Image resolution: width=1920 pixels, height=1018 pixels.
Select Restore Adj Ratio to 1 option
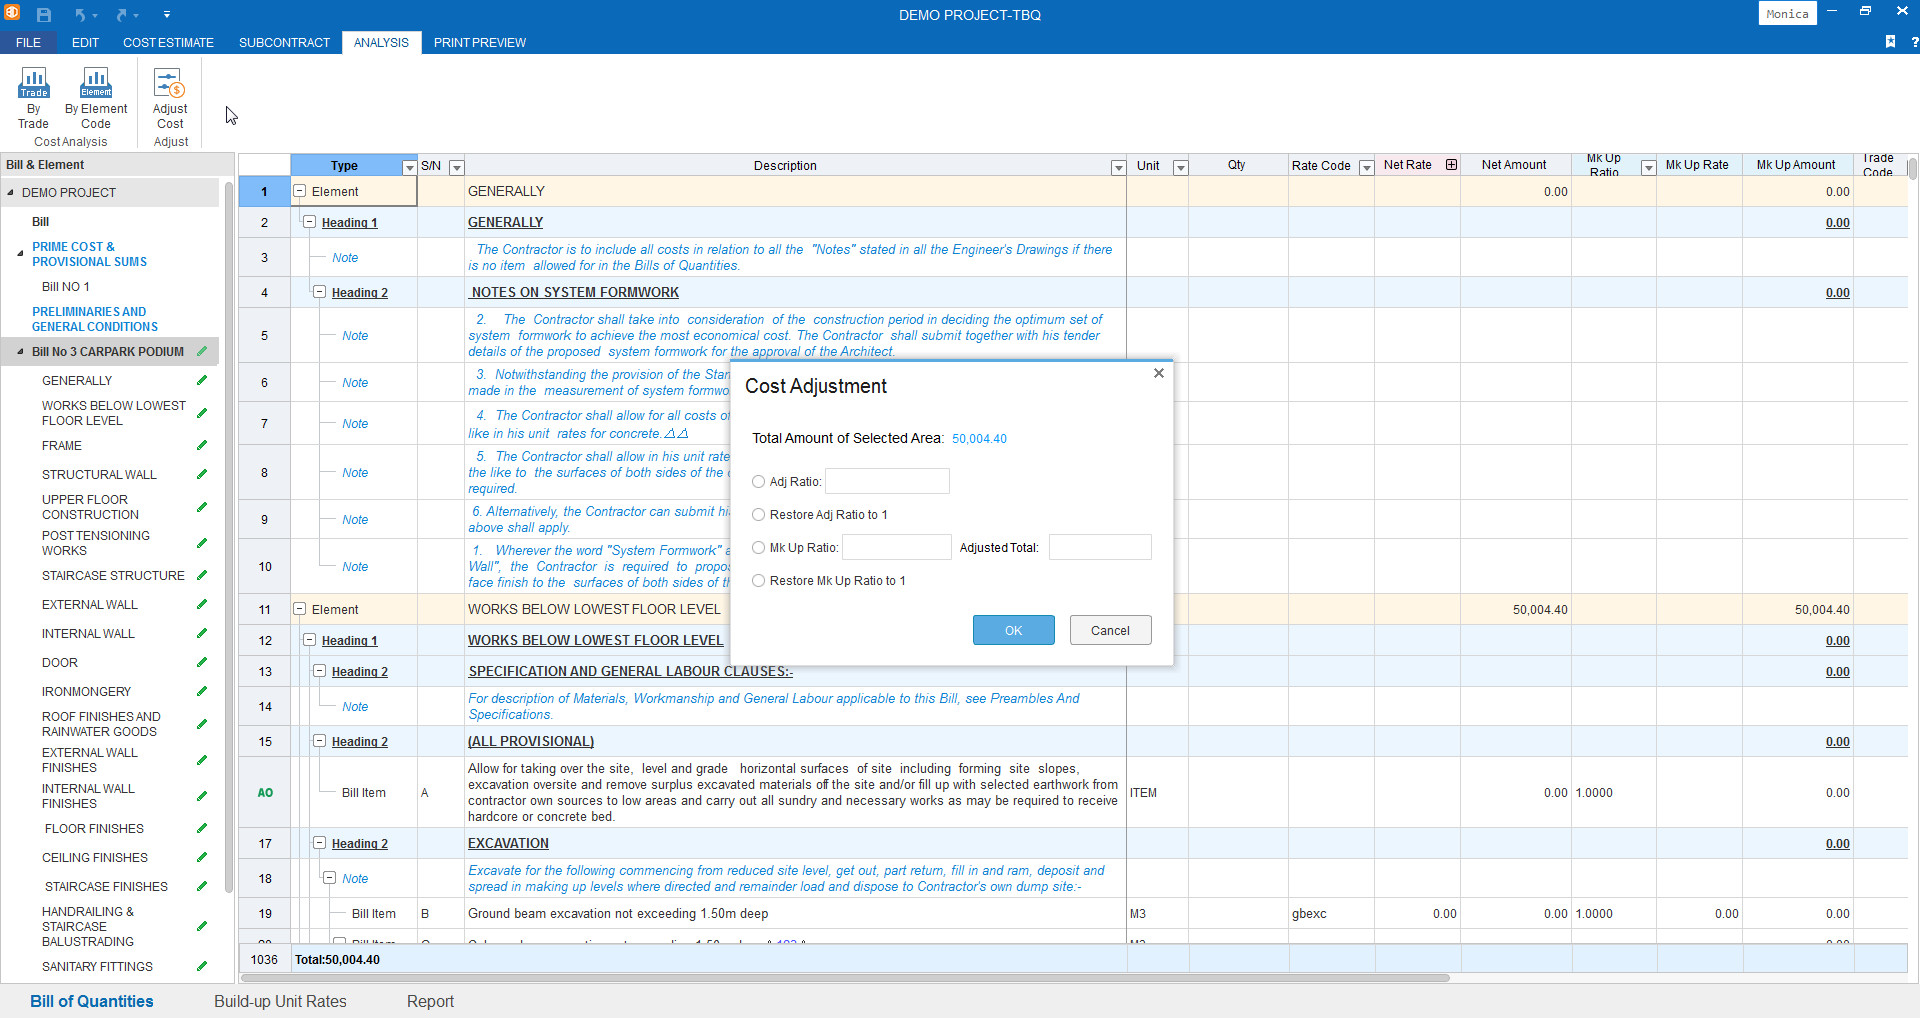(x=758, y=515)
